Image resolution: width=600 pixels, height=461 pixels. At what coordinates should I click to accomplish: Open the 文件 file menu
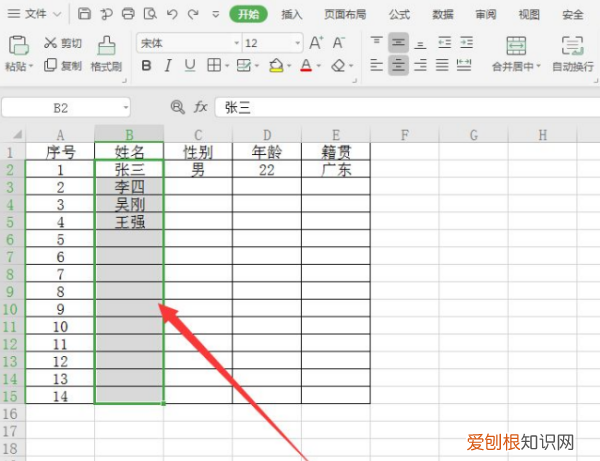coord(34,14)
